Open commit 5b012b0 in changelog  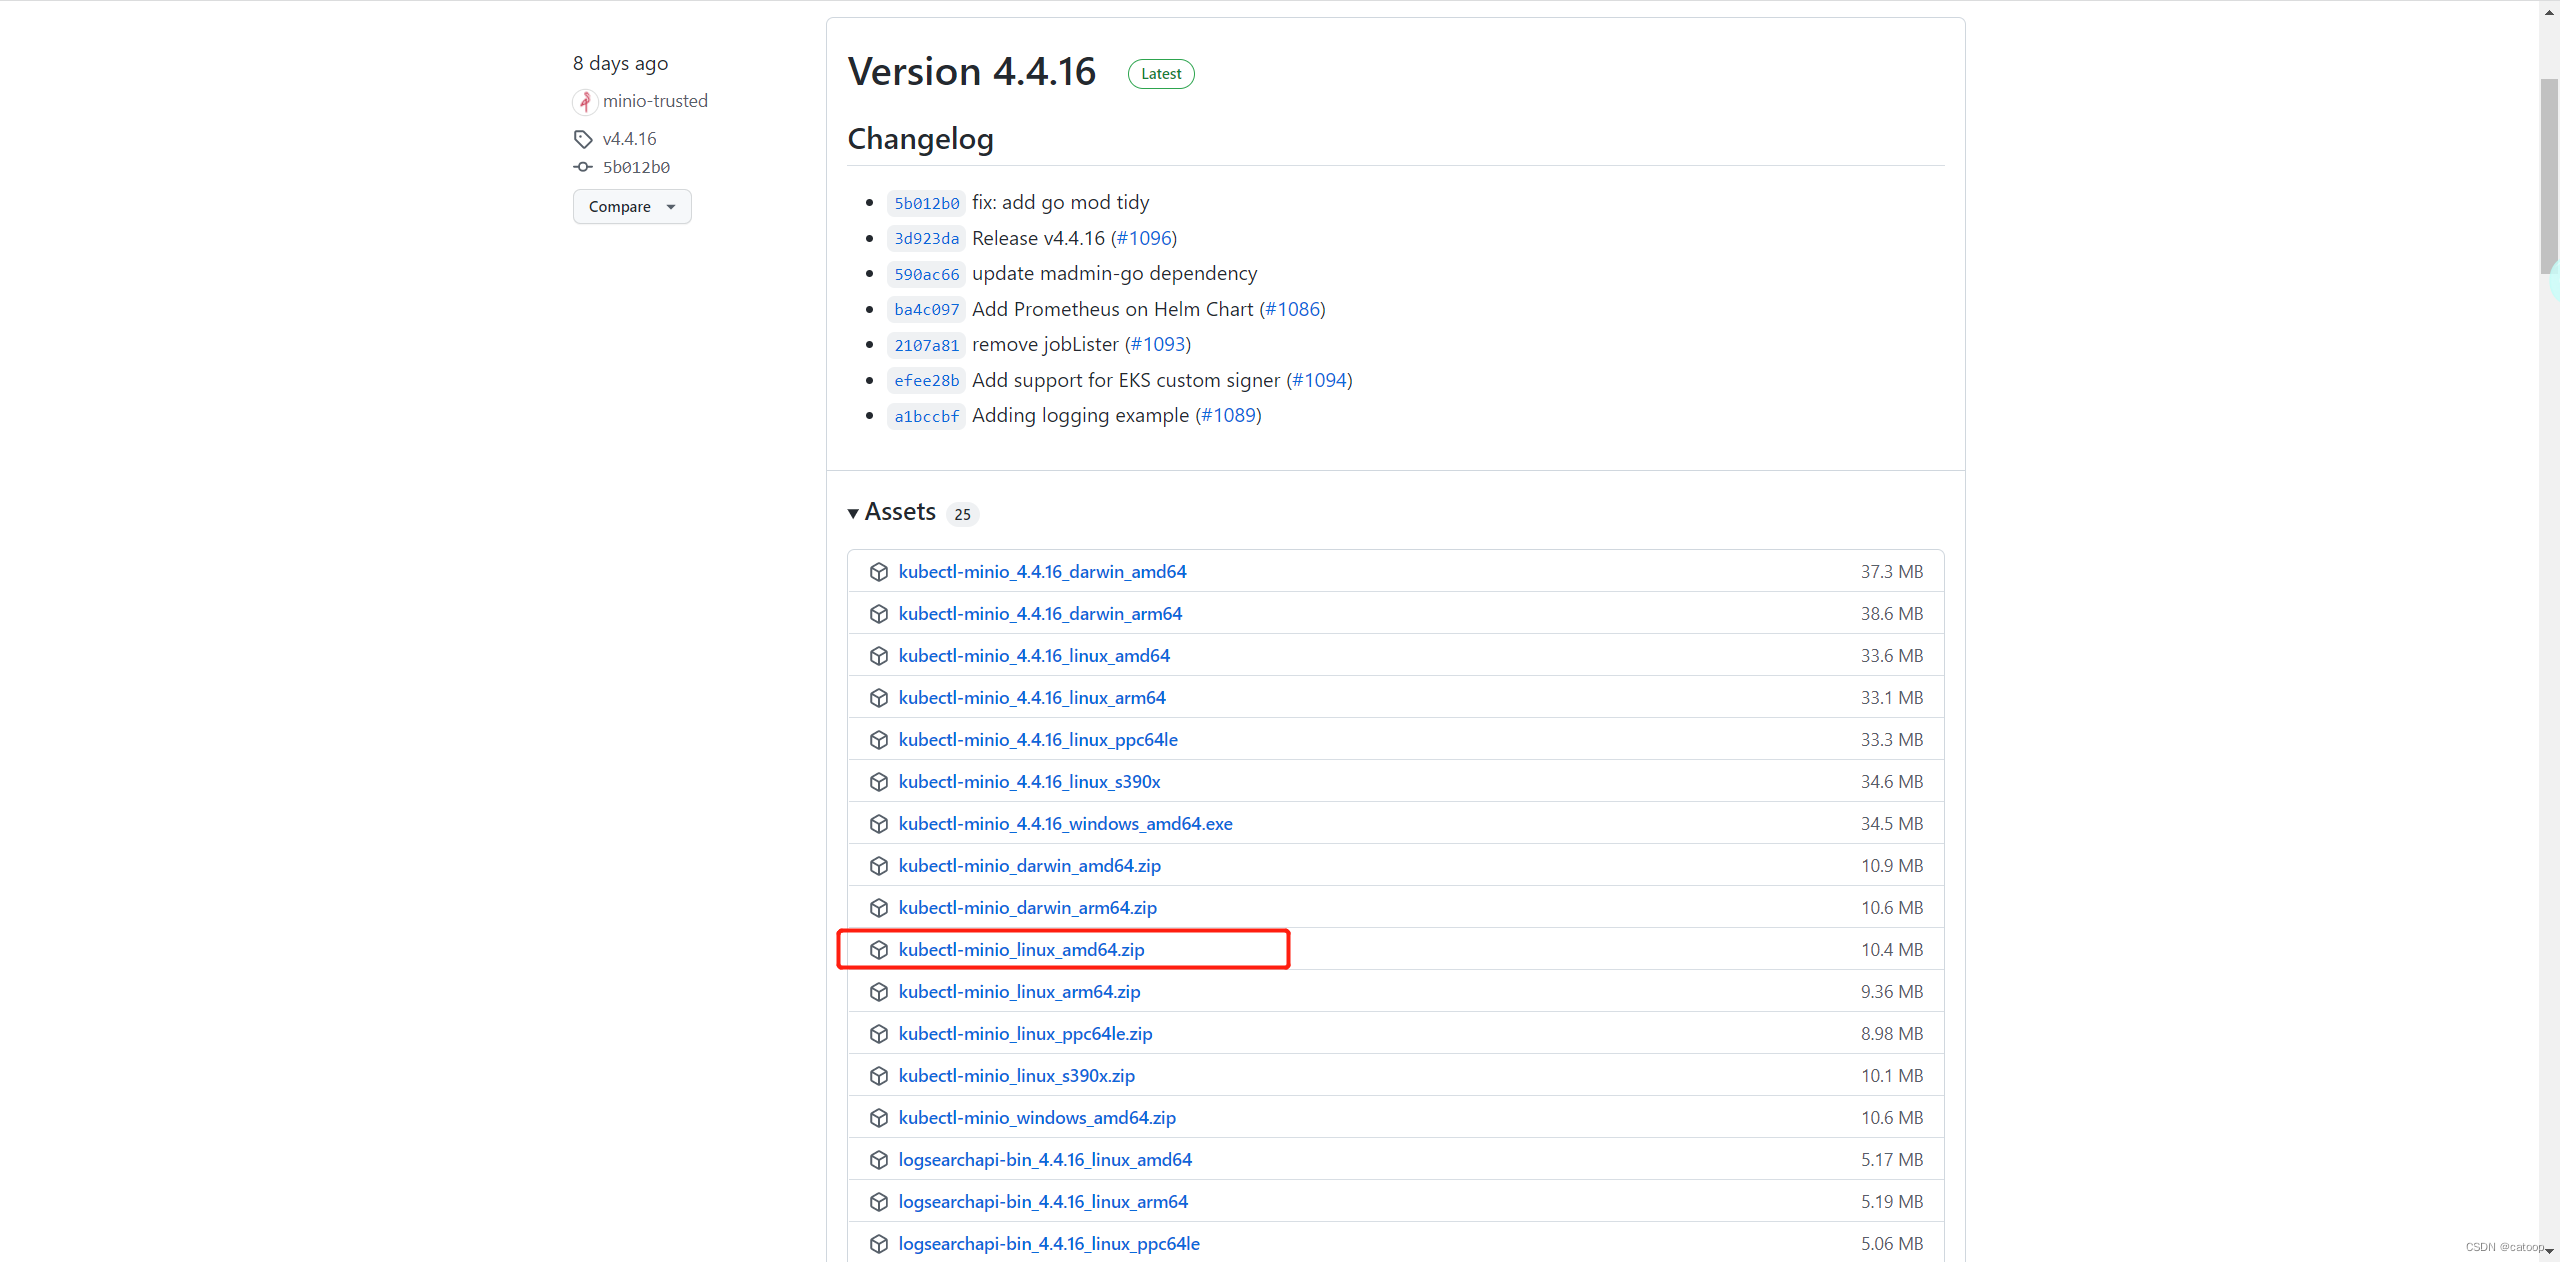click(x=926, y=203)
